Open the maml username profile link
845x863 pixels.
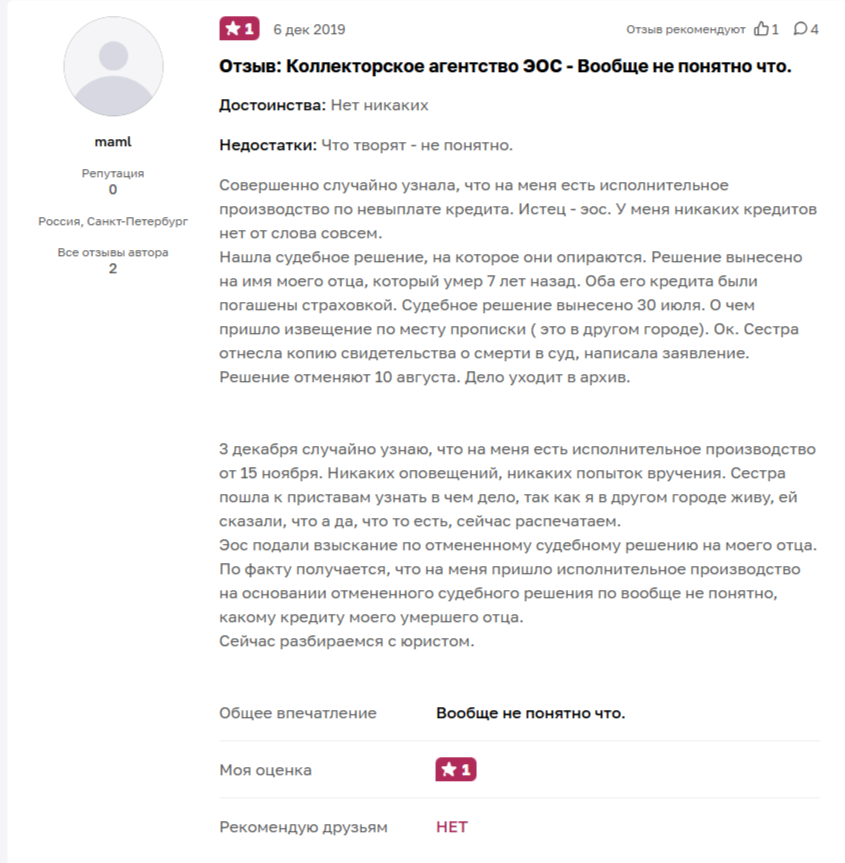pyautogui.click(x=113, y=142)
